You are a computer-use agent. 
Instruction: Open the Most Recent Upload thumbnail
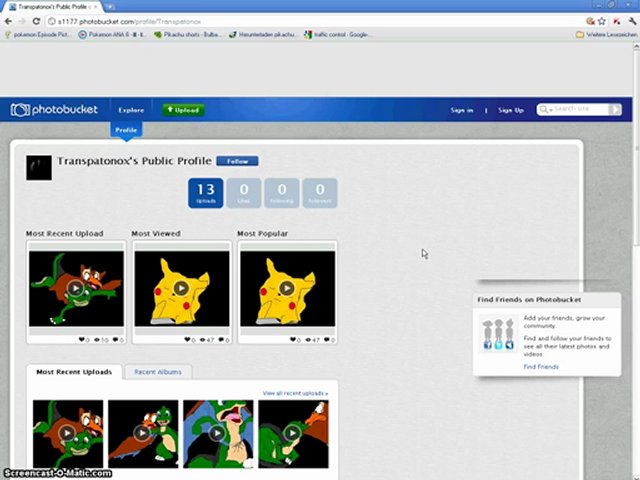pyautogui.click(x=76, y=288)
